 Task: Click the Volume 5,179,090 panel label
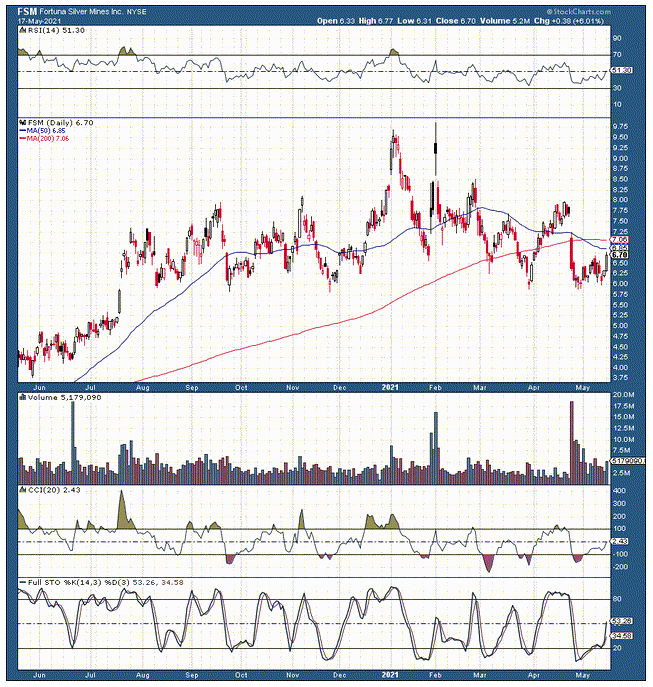64,397
